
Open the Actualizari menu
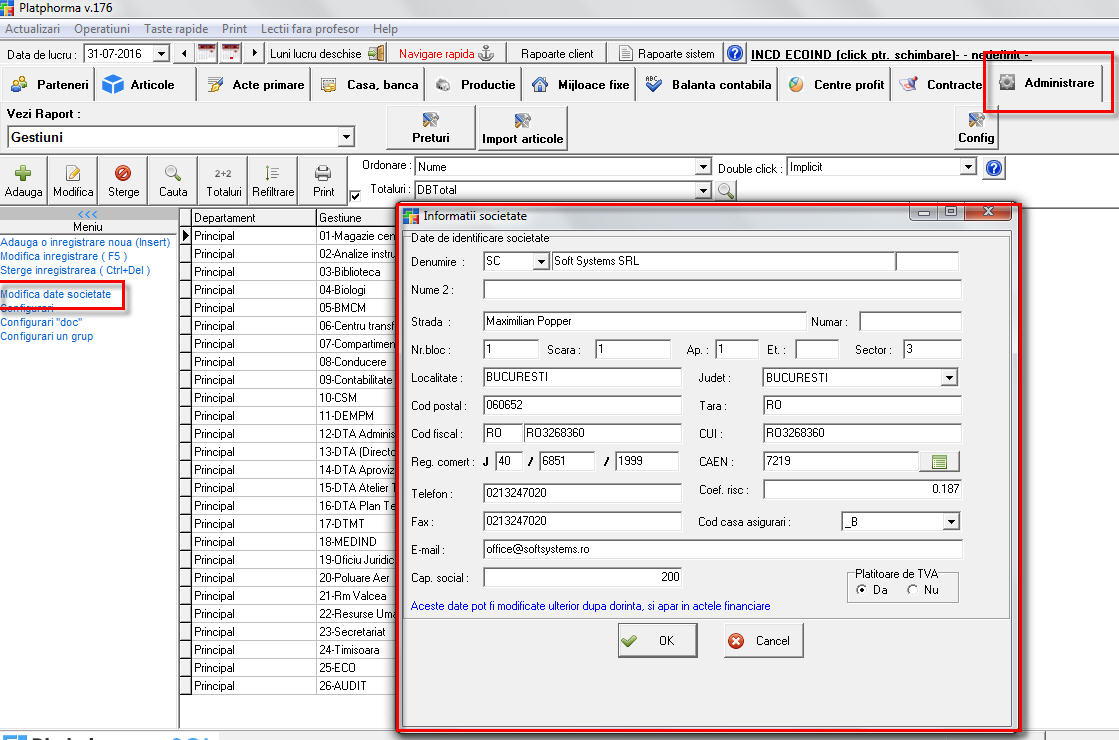[x=32, y=29]
